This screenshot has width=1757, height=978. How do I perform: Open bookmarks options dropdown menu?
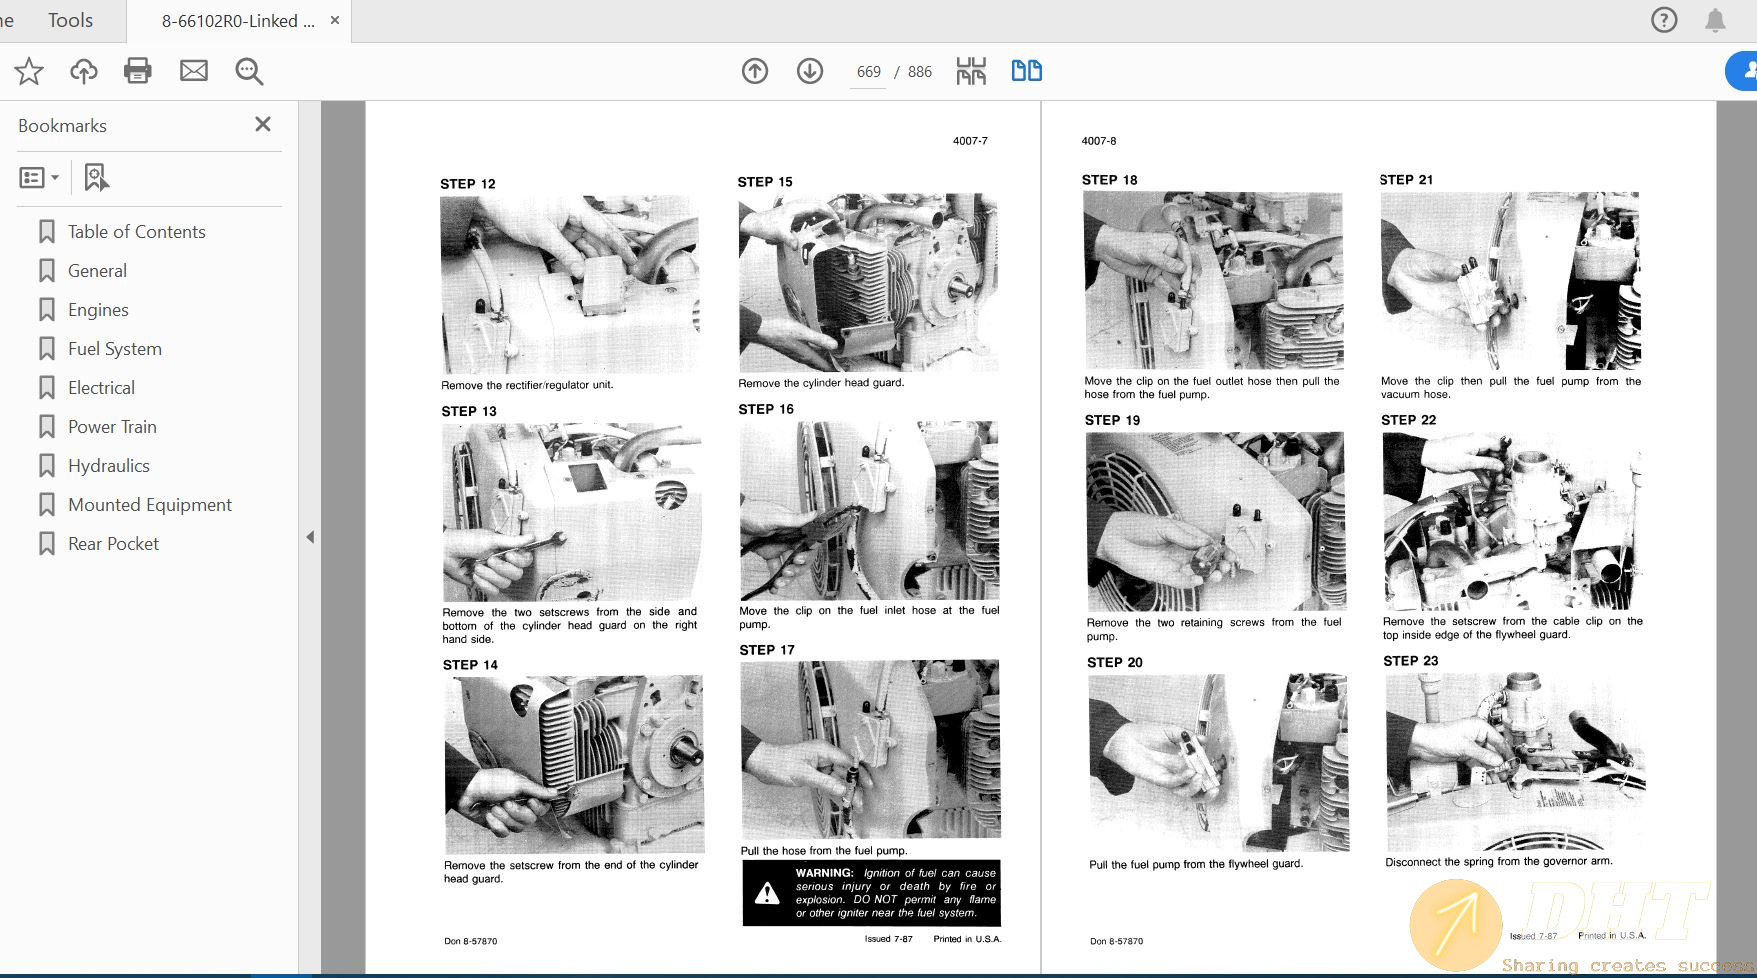tap(39, 177)
